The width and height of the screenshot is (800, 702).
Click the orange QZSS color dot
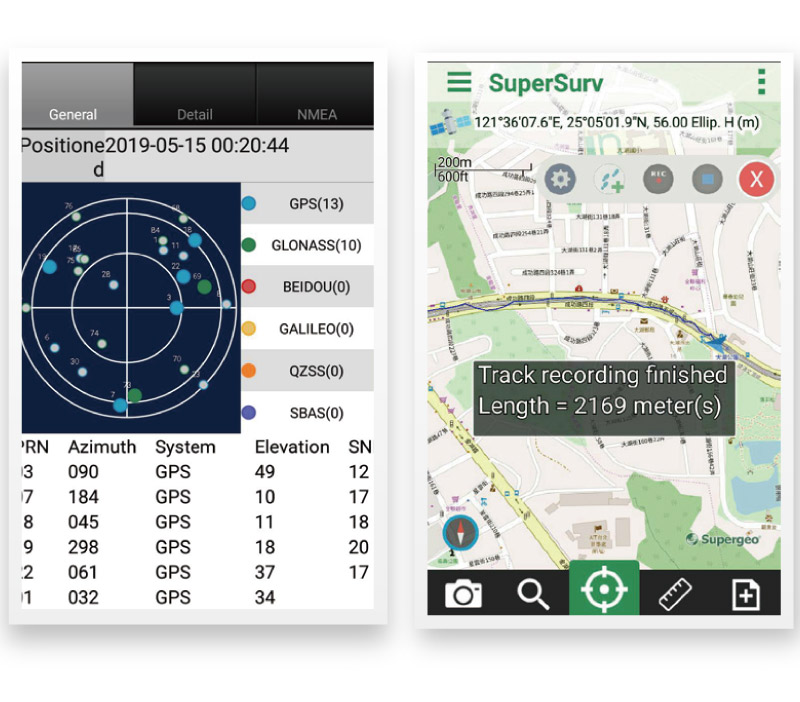point(249,370)
